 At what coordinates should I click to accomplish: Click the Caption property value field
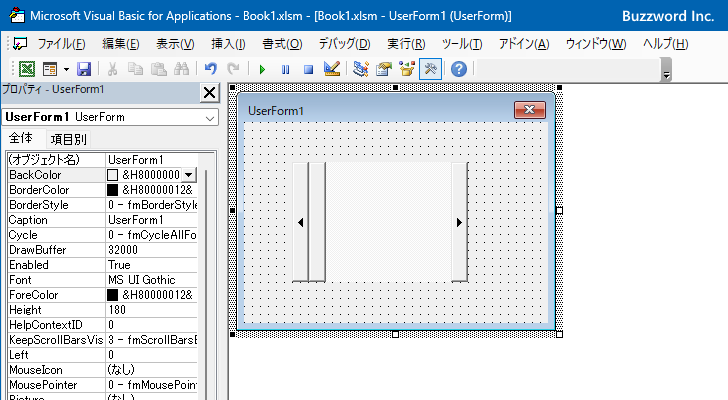[150, 220]
